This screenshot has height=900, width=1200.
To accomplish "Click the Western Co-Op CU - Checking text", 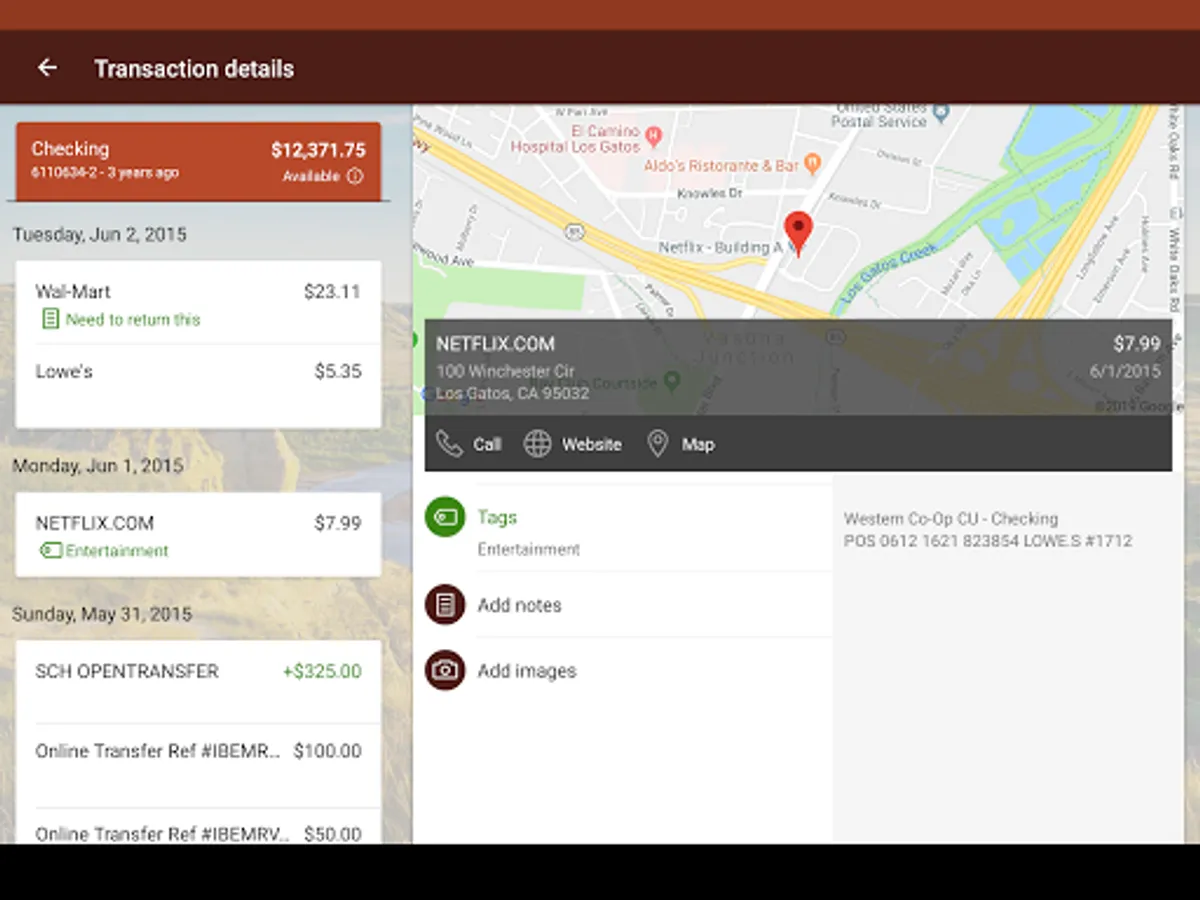I will [951, 518].
